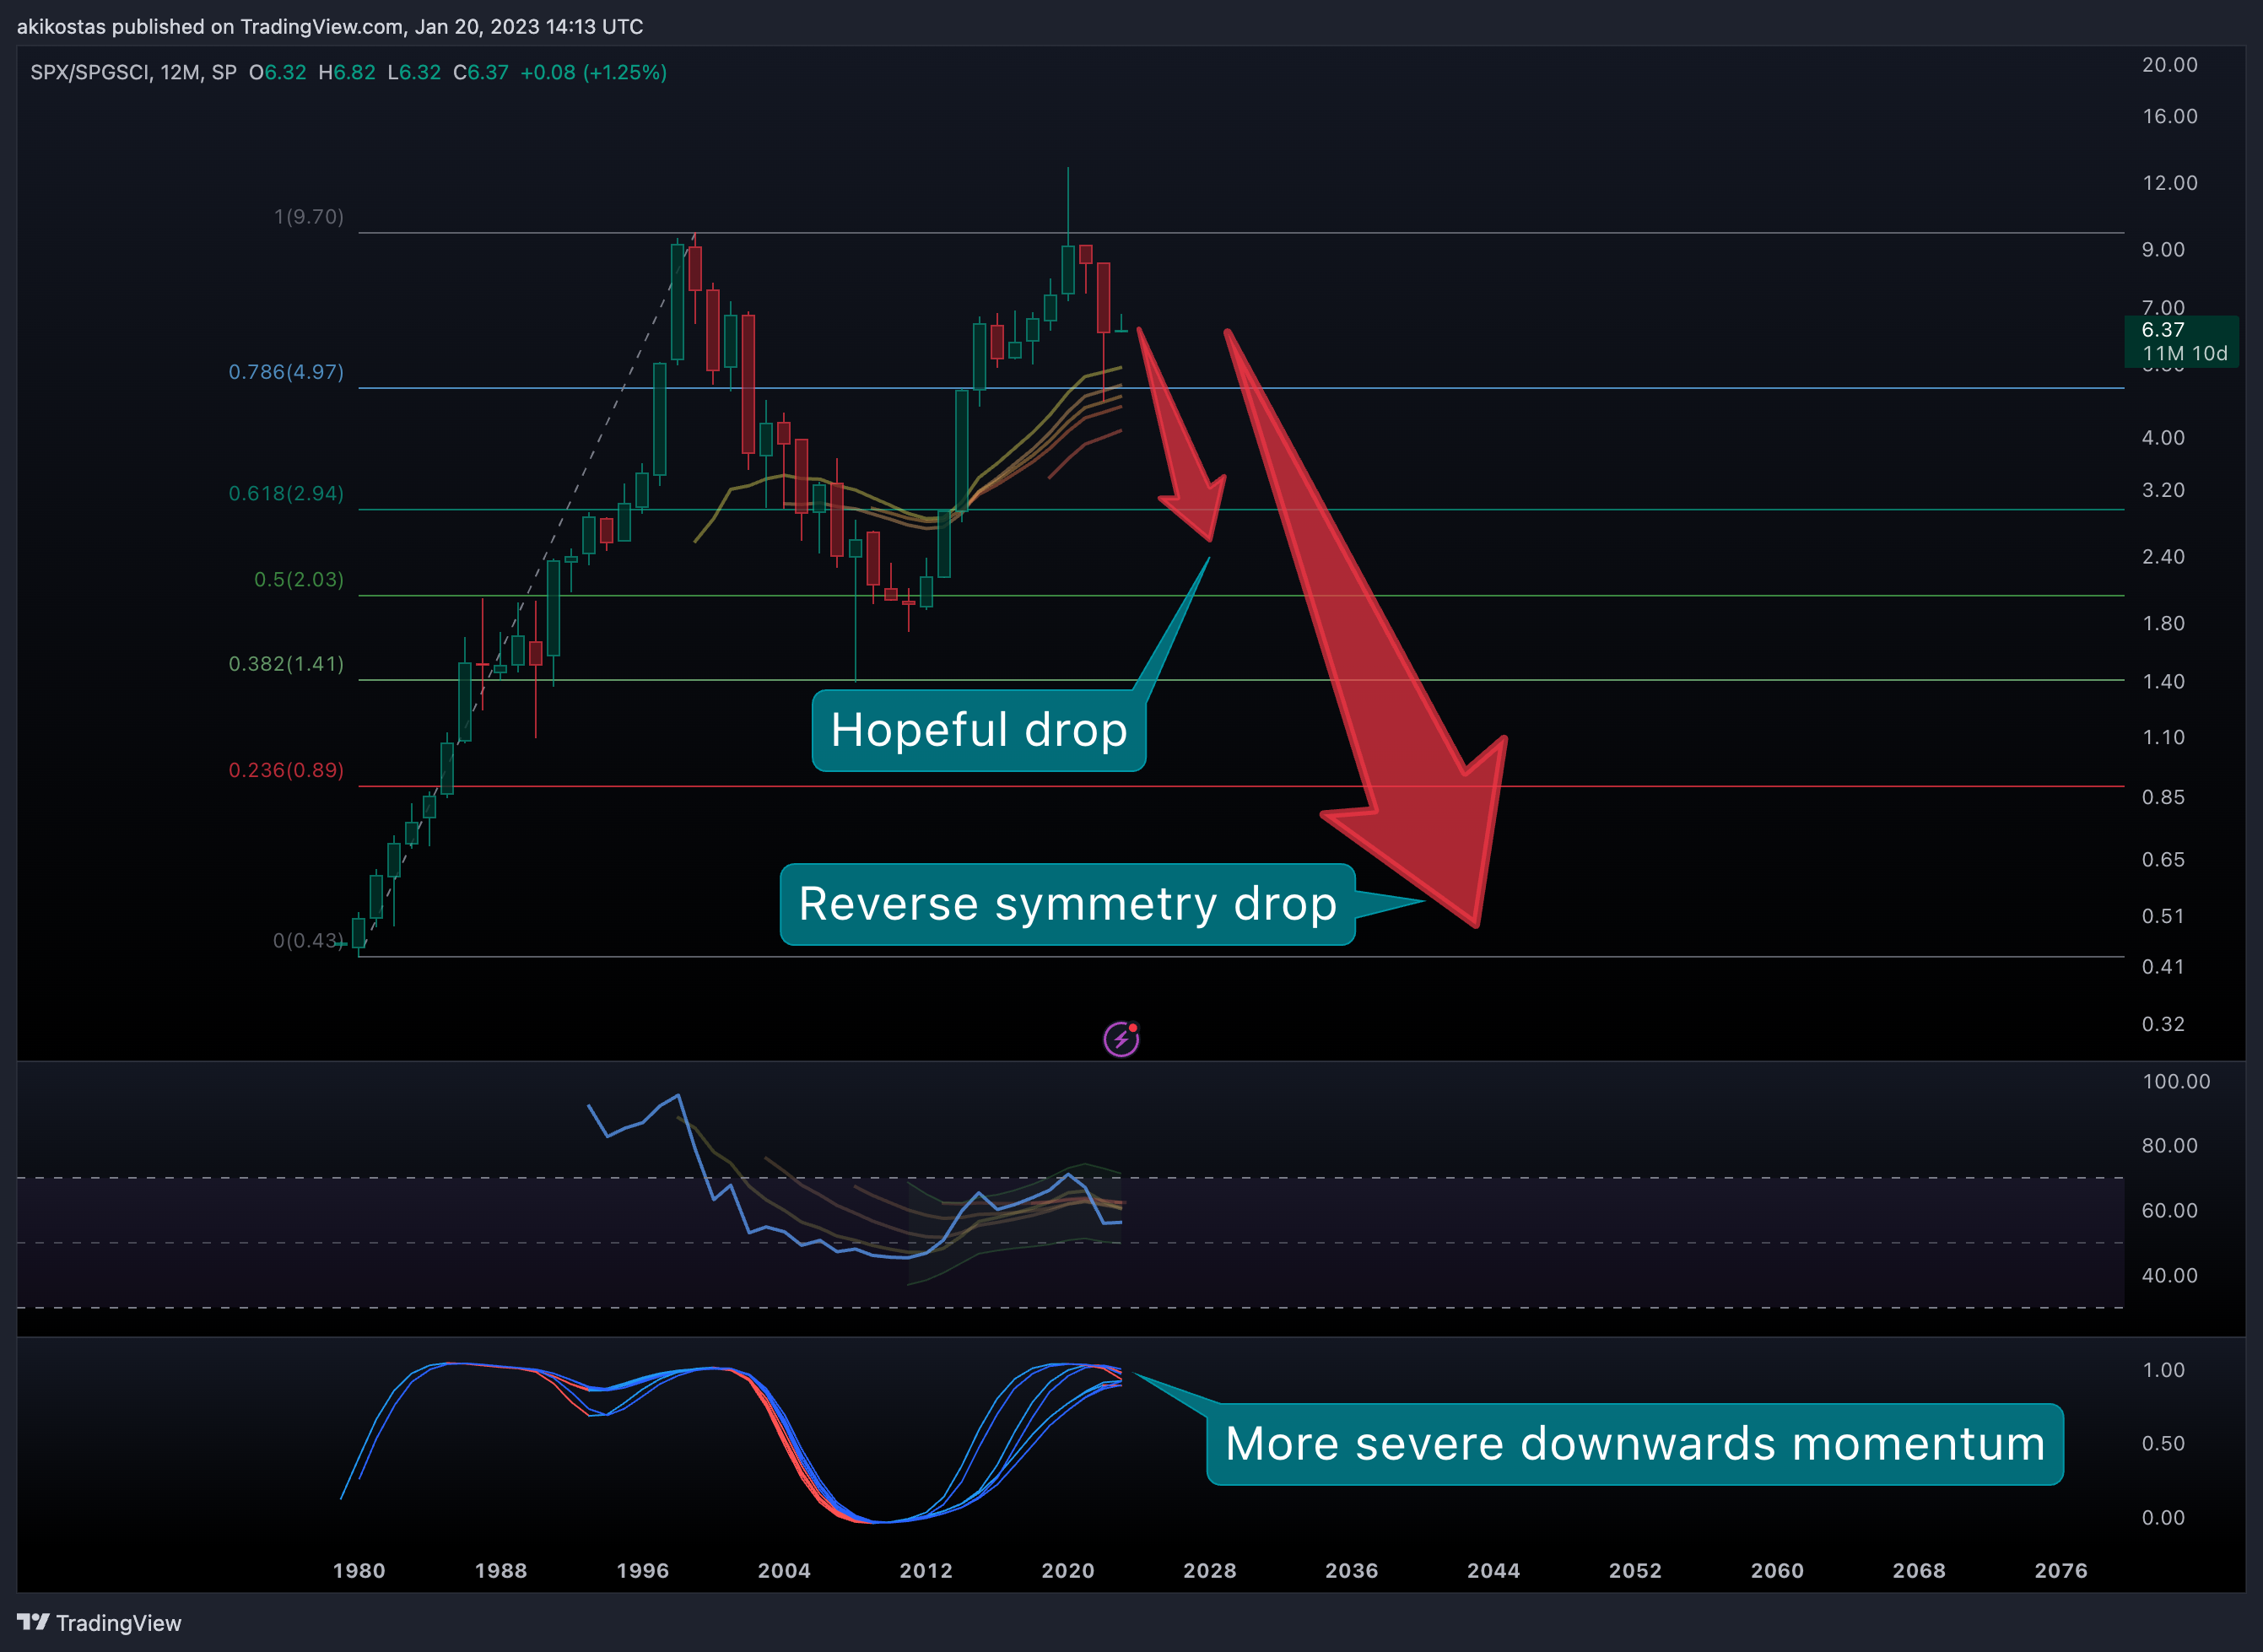
Task: Click the 0.382(1.41) Fibonacci level label
Action: coord(286,664)
